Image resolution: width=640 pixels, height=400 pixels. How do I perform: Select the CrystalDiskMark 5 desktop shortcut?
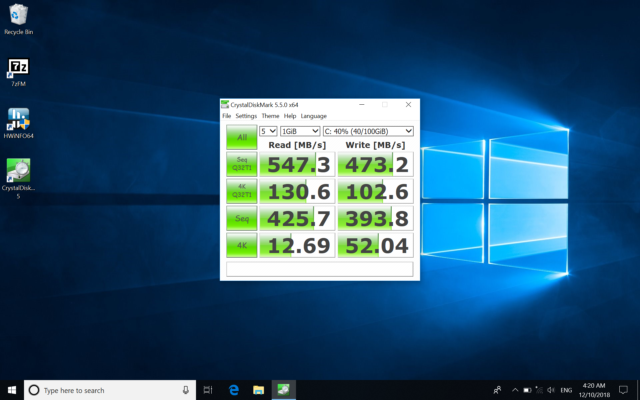pyautogui.click(x=18, y=178)
